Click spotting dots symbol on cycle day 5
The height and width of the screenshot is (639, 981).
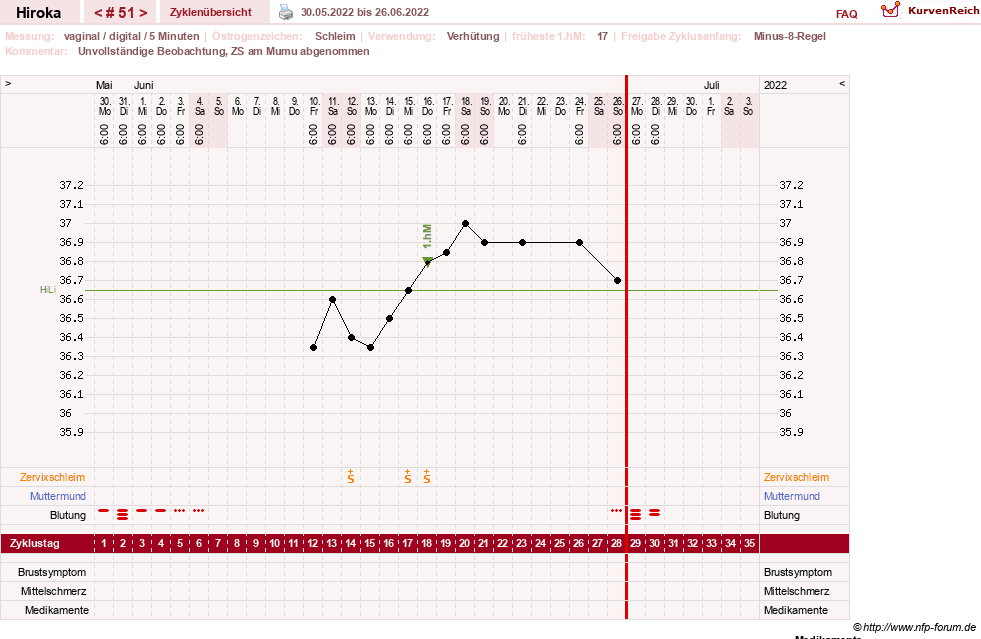point(180,511)
